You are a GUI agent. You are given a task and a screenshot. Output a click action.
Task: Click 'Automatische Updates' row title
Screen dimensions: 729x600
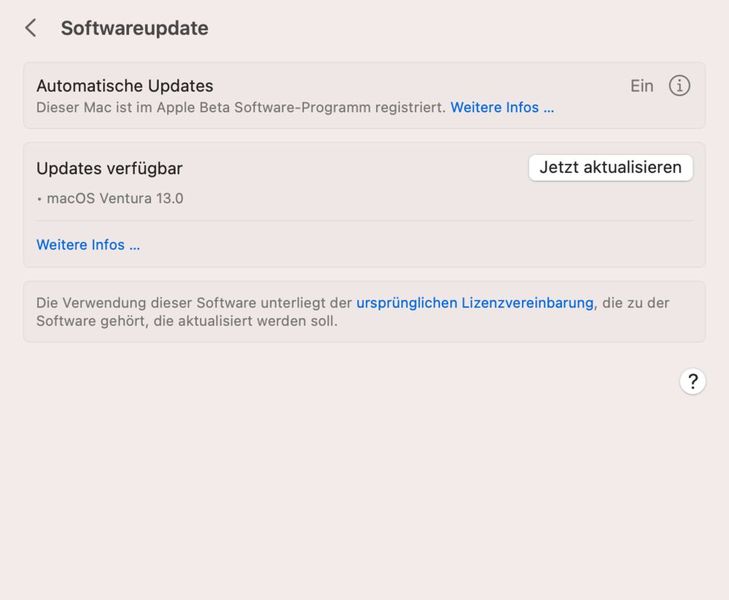(x=125, y=86)
